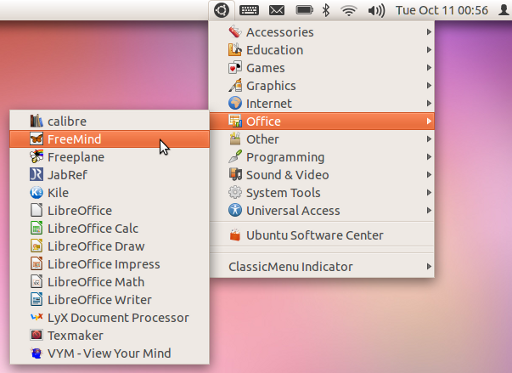
Task: Click the 'JabRef' label
Action: pyautogui.click(x=67, y=175)
